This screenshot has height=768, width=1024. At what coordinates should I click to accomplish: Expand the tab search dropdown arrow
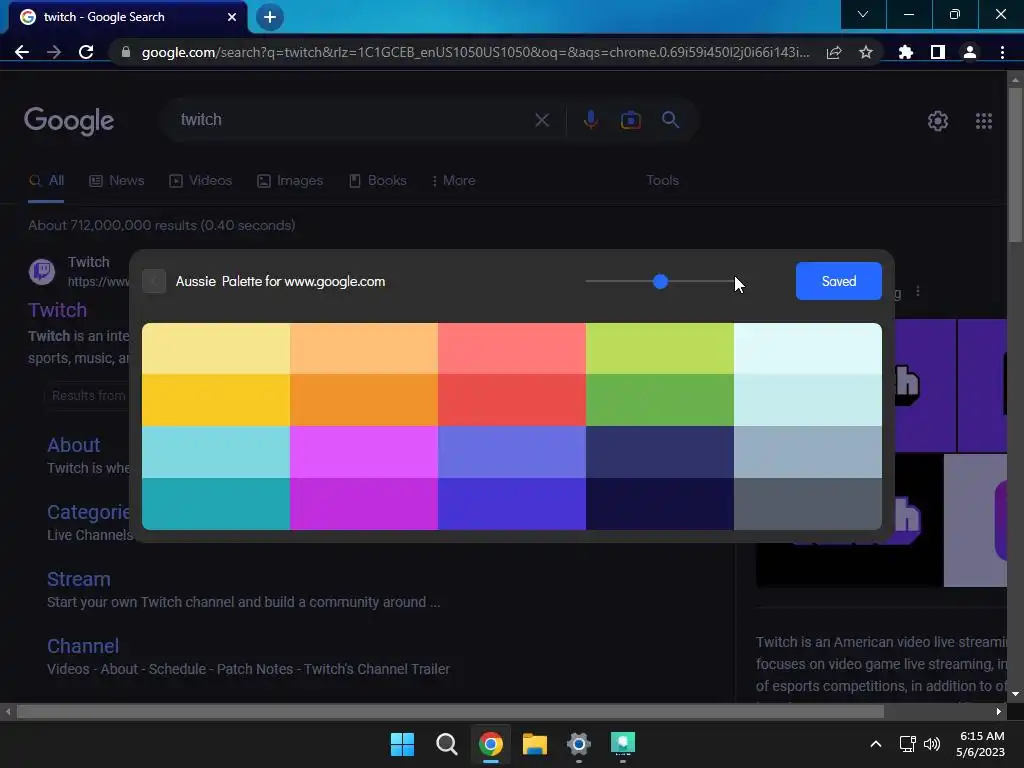[863, 14]
